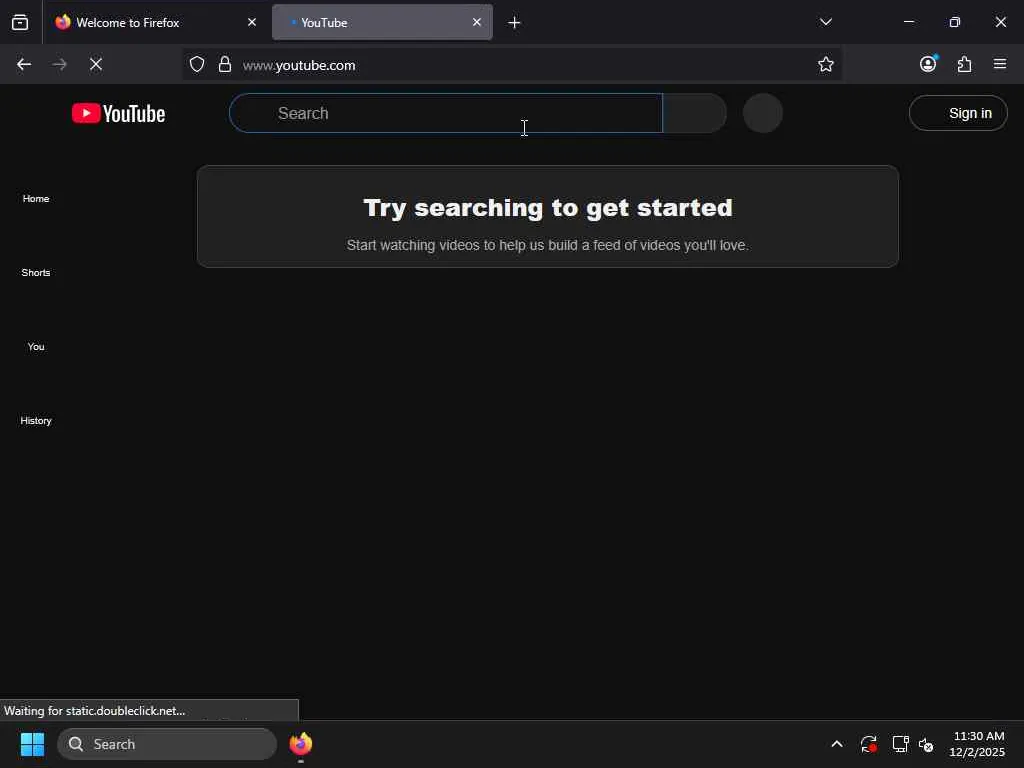The width and height of the screenshot is (1024, 768).
Task: Click the YouTube logo
Action: [118, 114]
